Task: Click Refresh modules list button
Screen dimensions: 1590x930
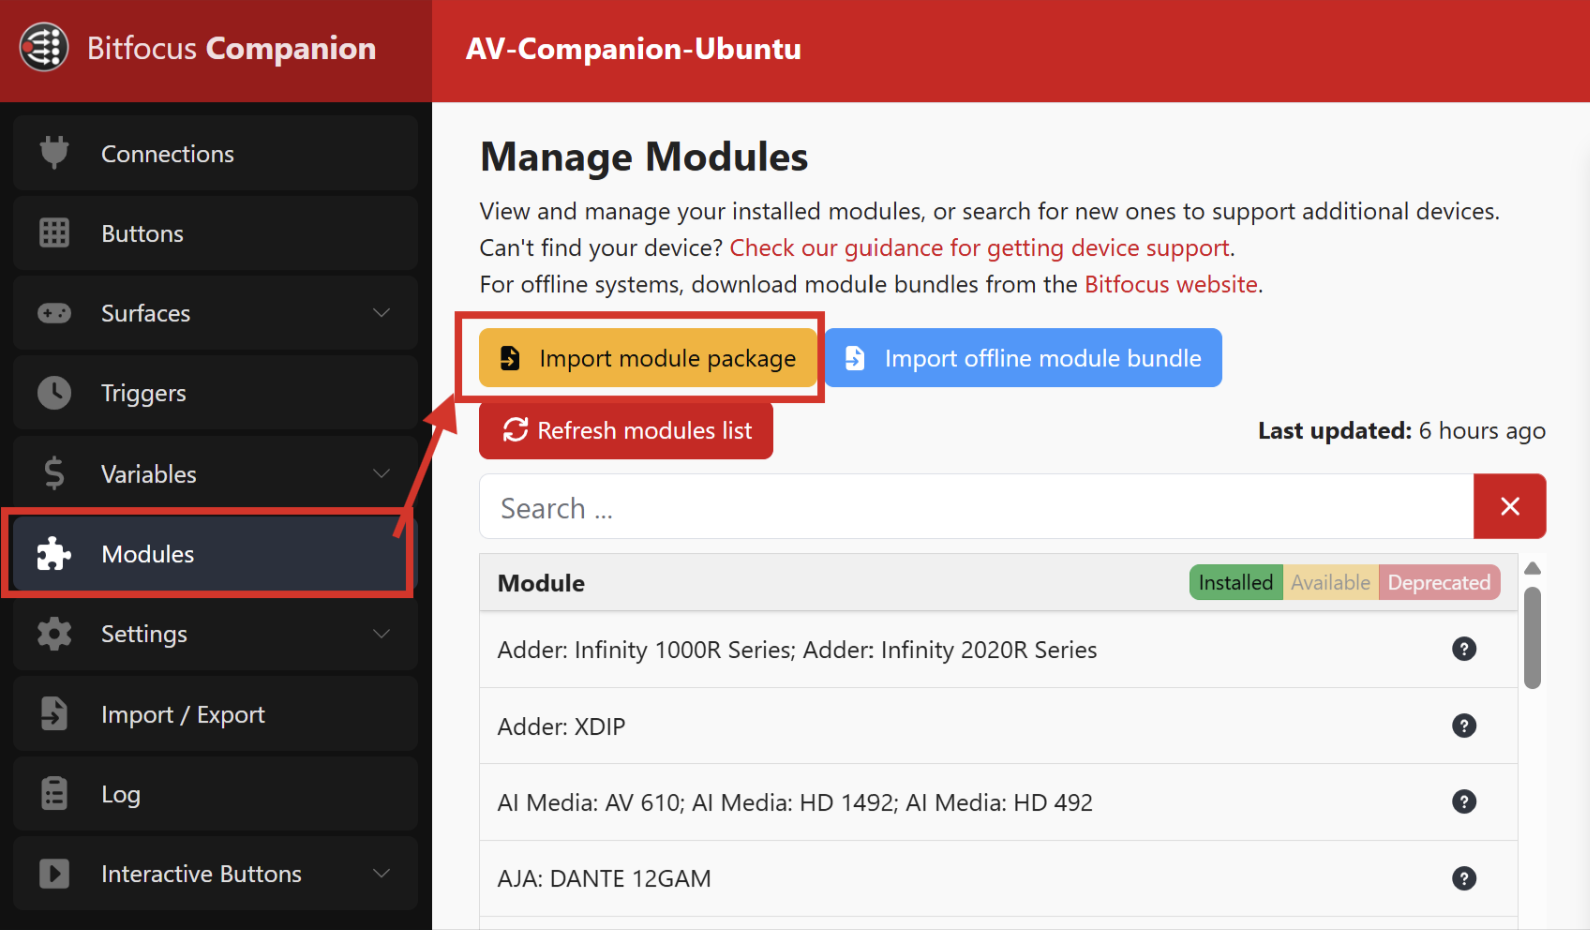Action: 626,430
